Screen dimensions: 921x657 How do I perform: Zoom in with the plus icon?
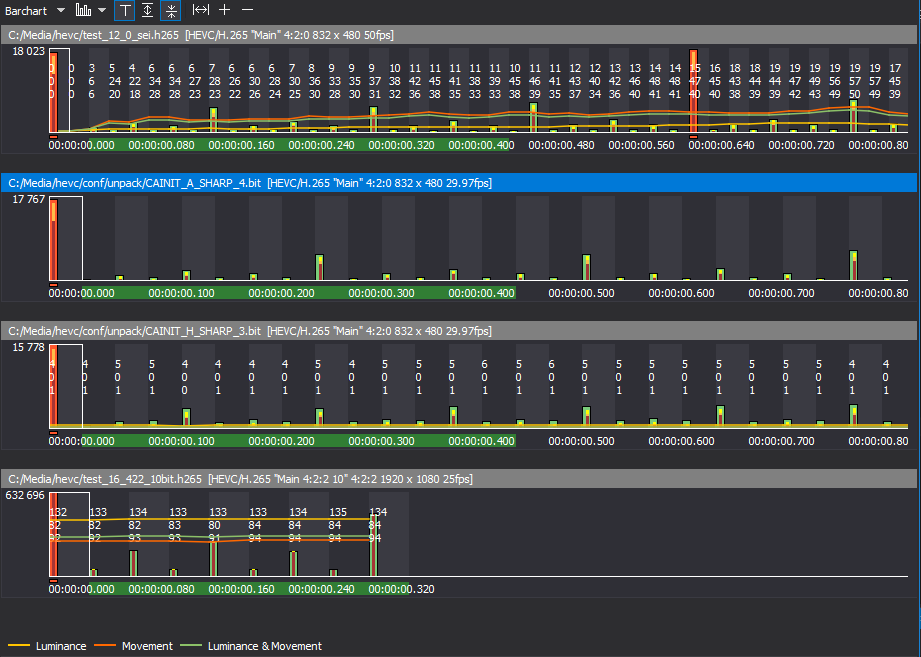click(x=223, y=11)
